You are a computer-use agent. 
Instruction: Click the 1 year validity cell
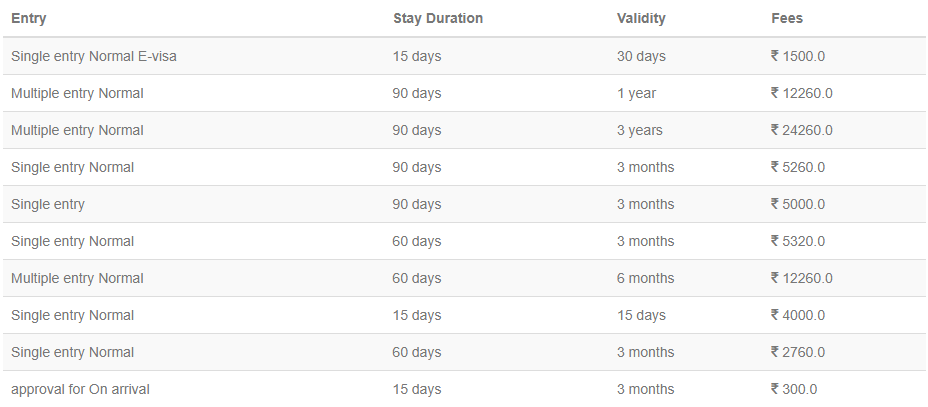coord(636,93)
